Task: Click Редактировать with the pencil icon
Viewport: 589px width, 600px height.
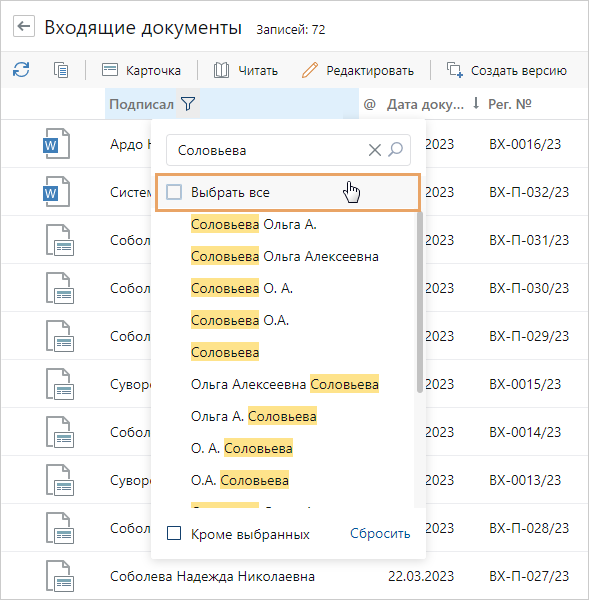Action: point(357,70)
